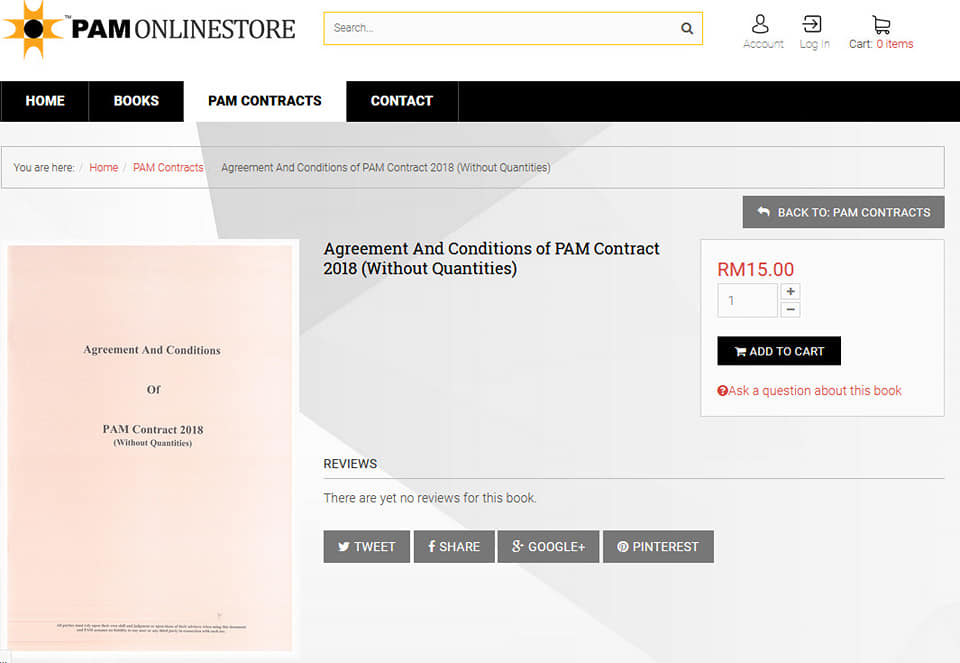The height and width of the screenshot is (663, 960).
Task: Open the CONTACT menu item
Action: [x=402, y=101]
